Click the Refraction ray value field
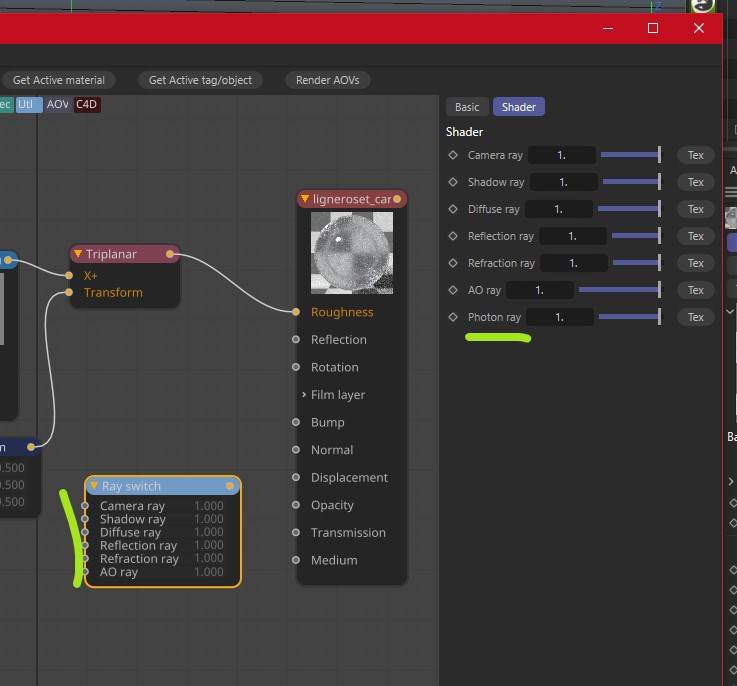The height and width of the screenshot is (686, 737). point(573,263)
